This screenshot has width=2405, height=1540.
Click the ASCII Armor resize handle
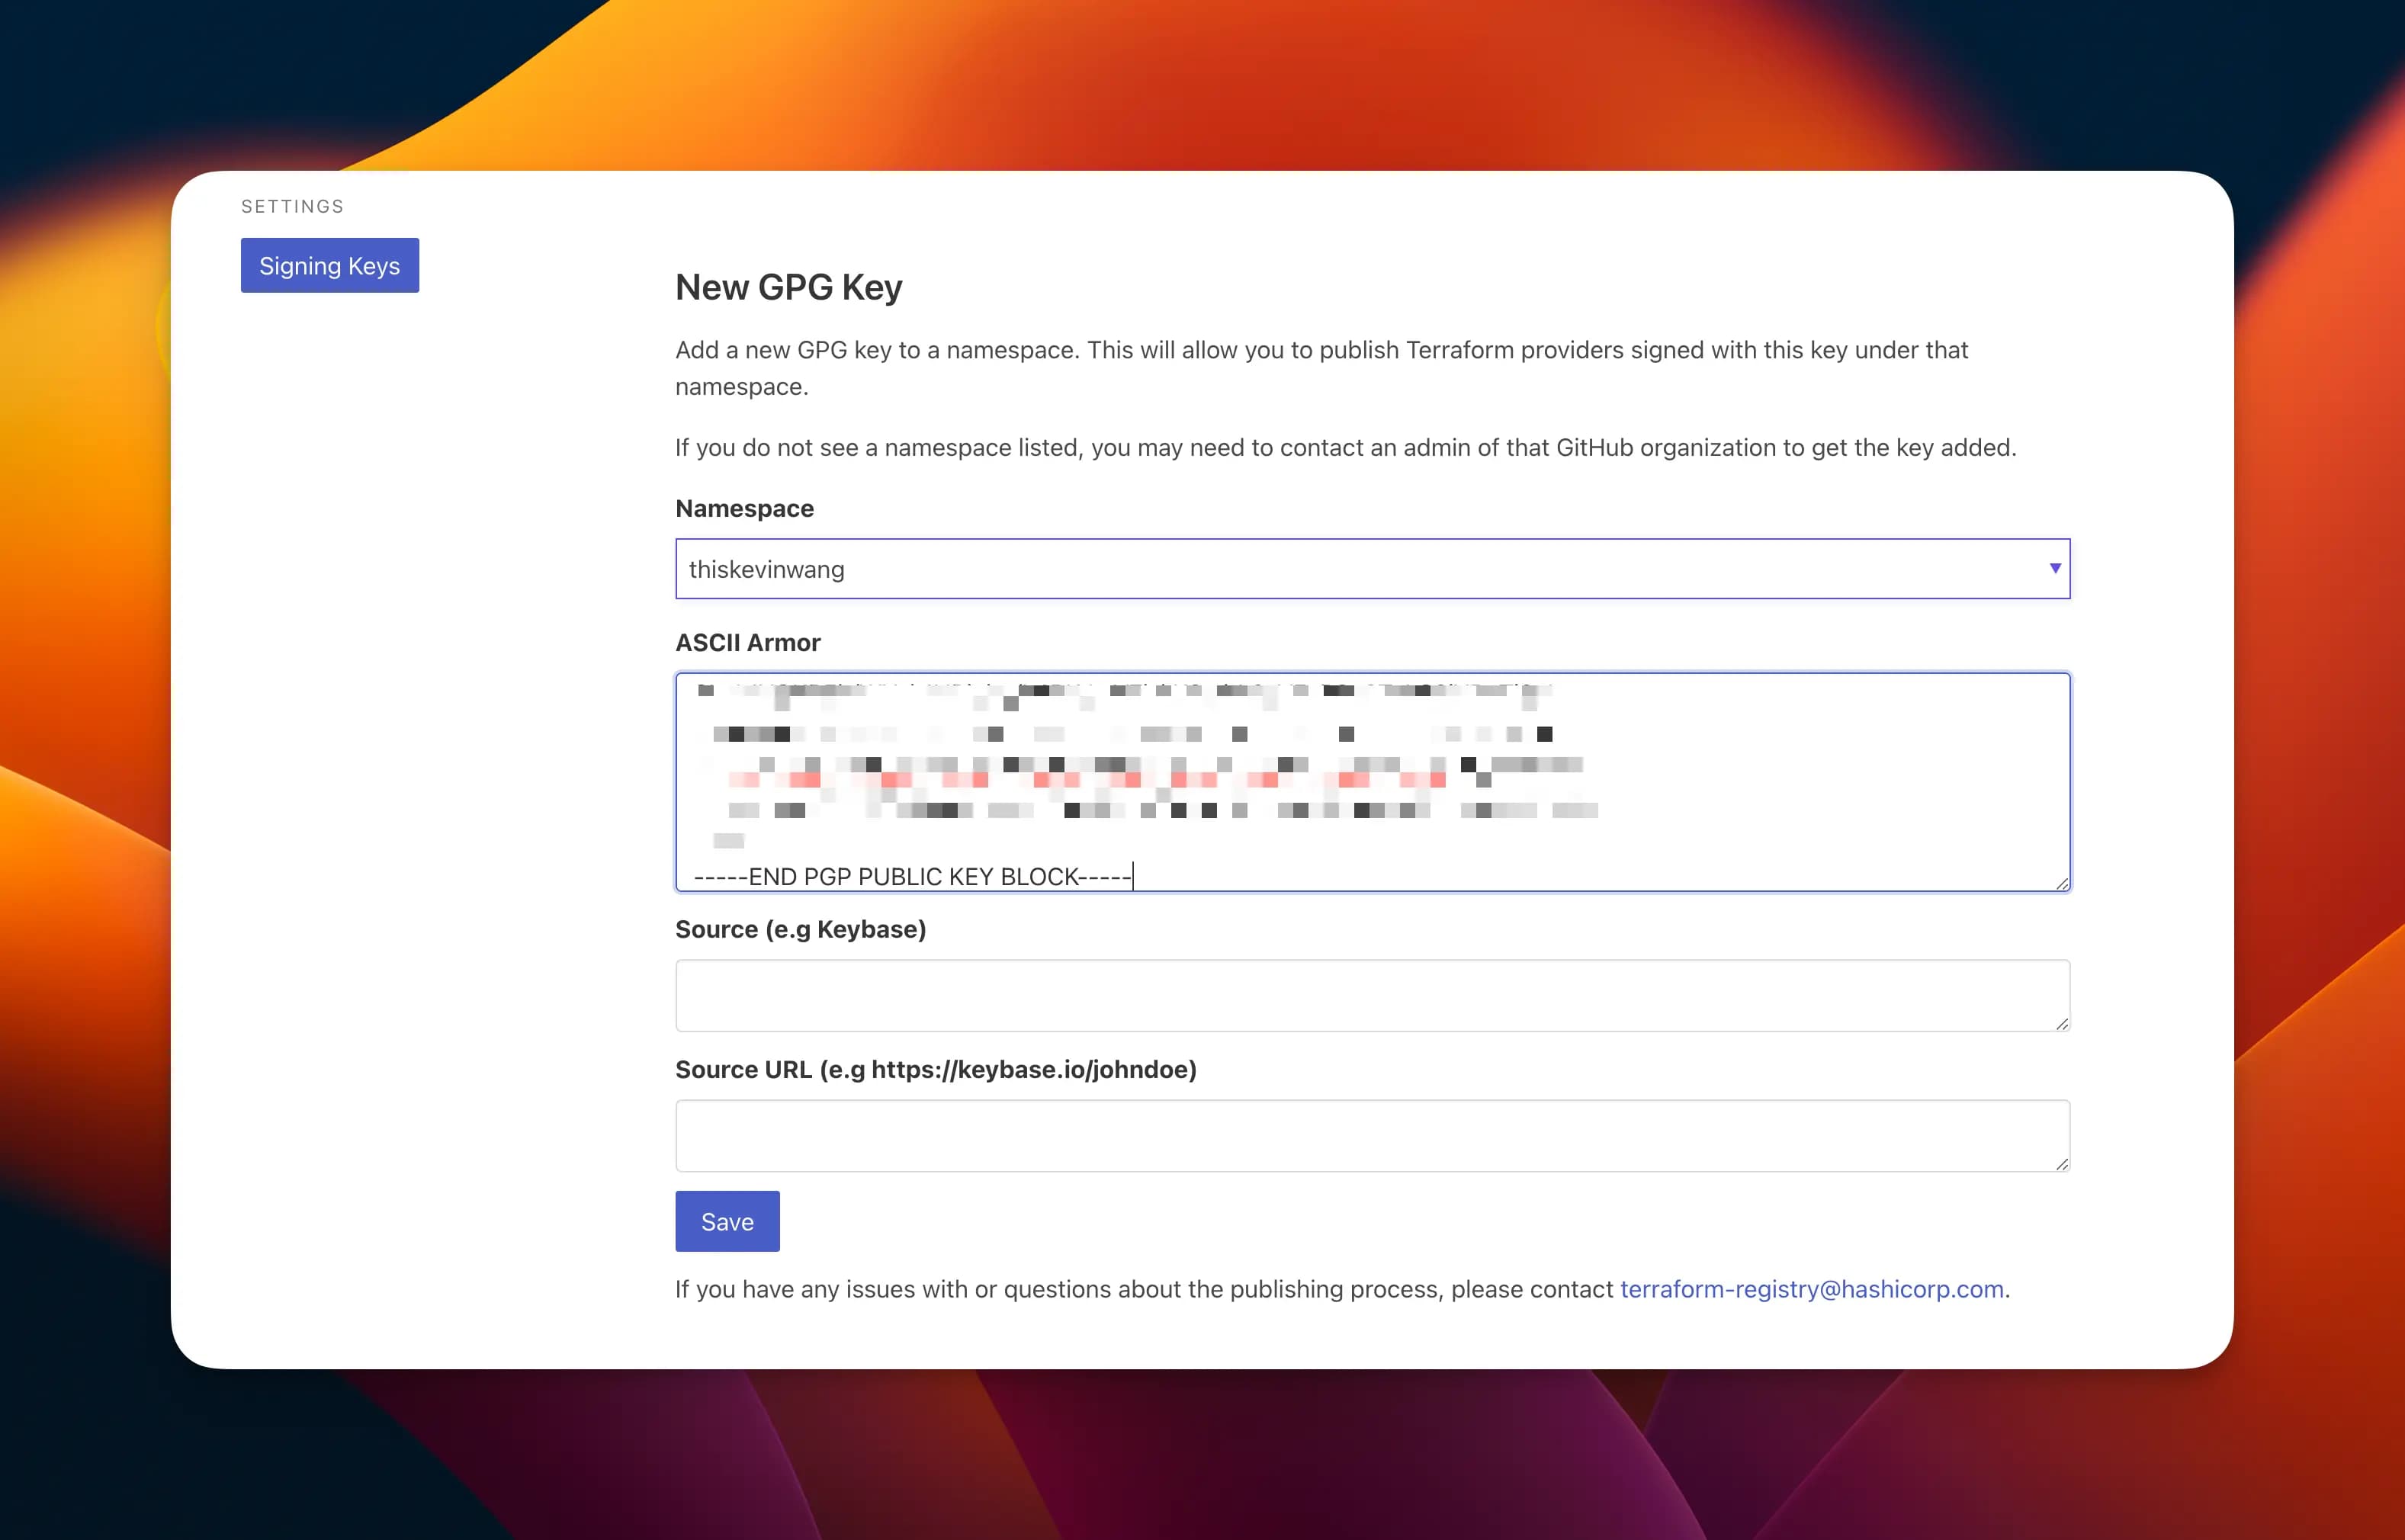[2062, 883]
